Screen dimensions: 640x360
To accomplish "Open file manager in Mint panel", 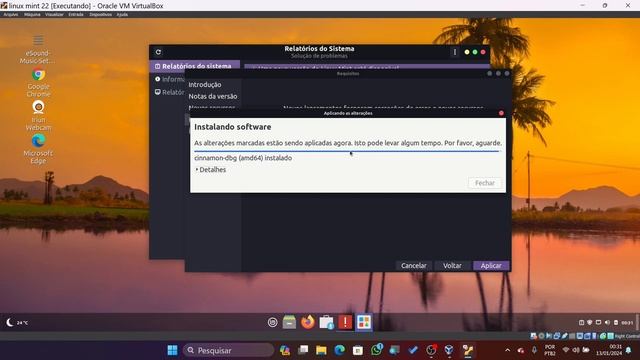I will tap(289, 322).
